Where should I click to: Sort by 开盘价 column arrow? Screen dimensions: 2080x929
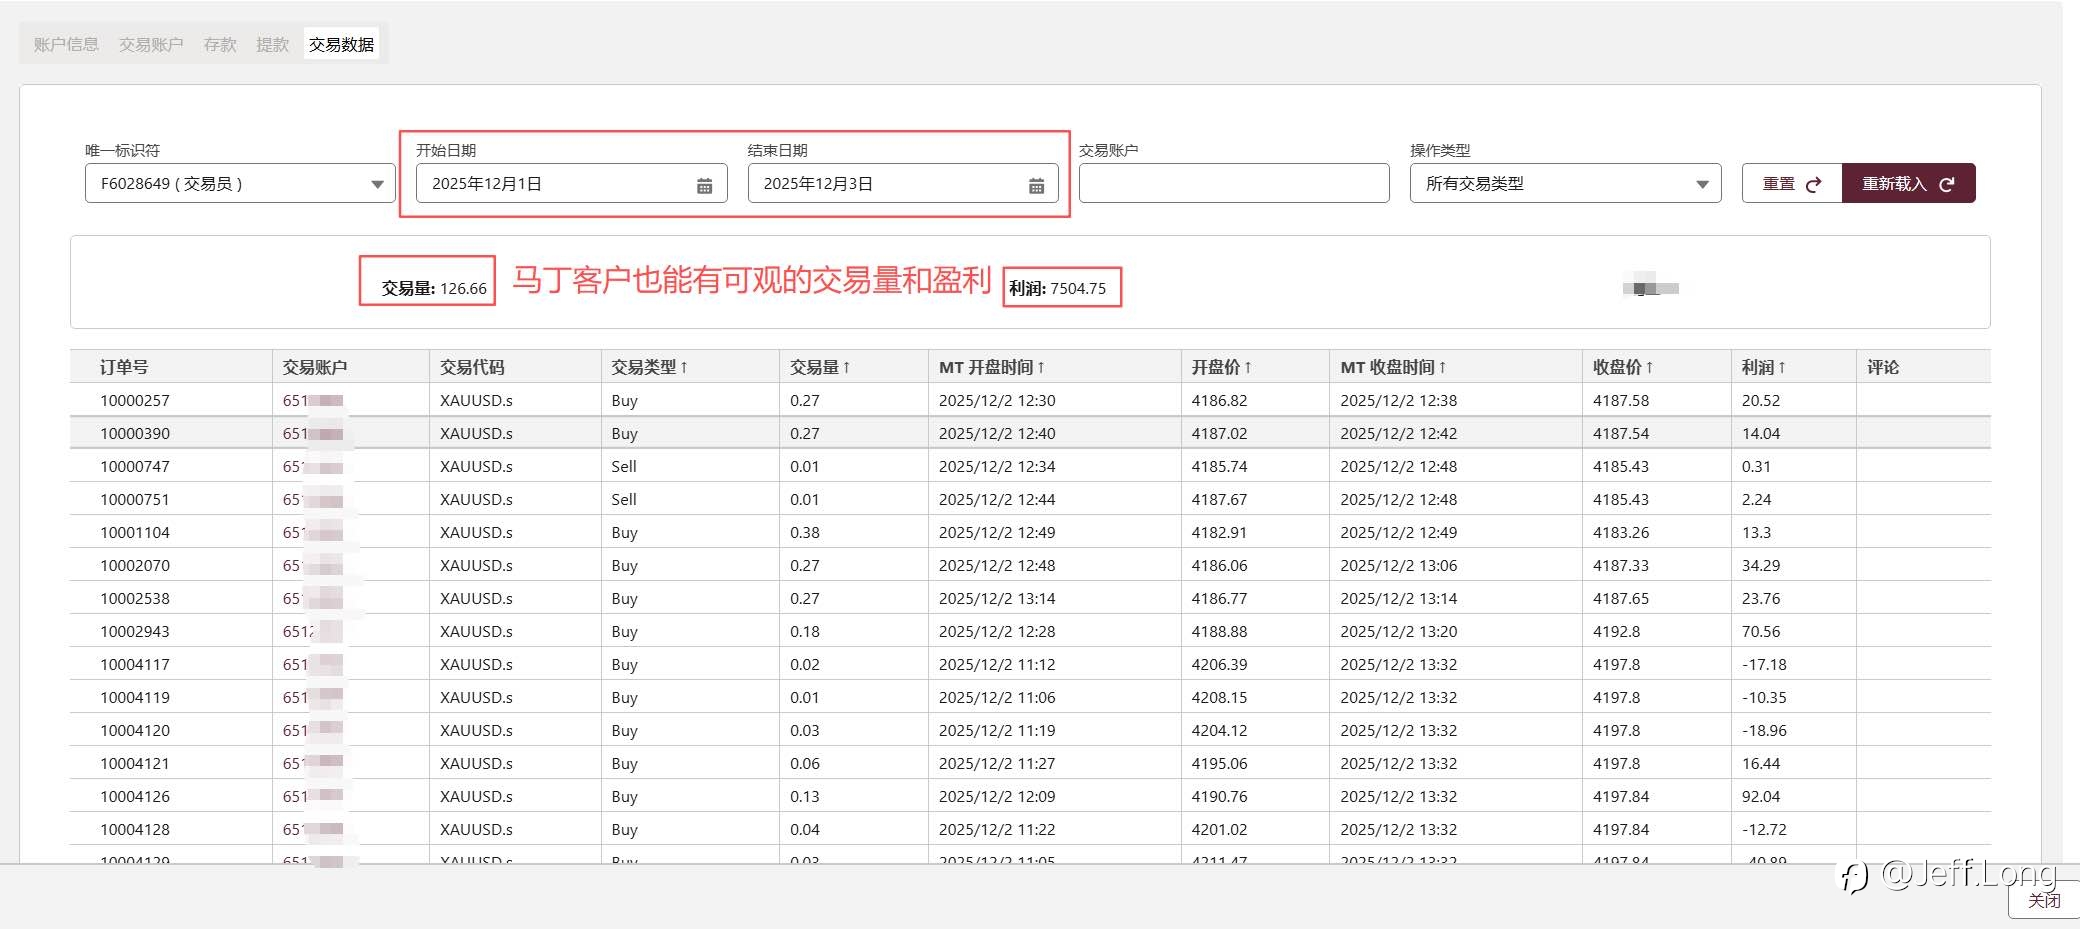(1248, 367)
